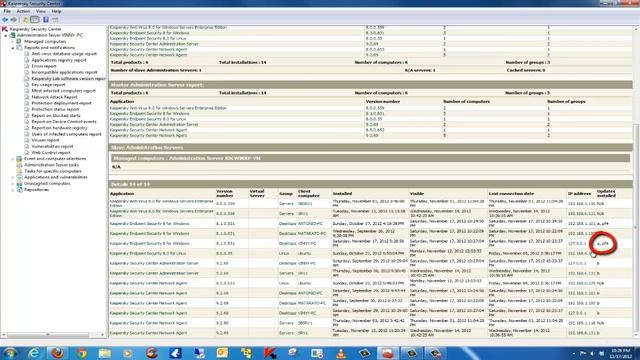Open Chrome from the taskbar

pyautogui.click(x=81, y=353)
